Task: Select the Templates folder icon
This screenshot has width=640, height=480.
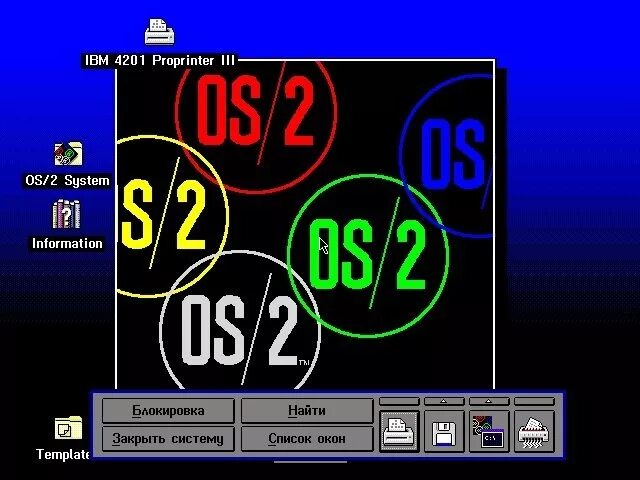Action: (x=68, y=428)
